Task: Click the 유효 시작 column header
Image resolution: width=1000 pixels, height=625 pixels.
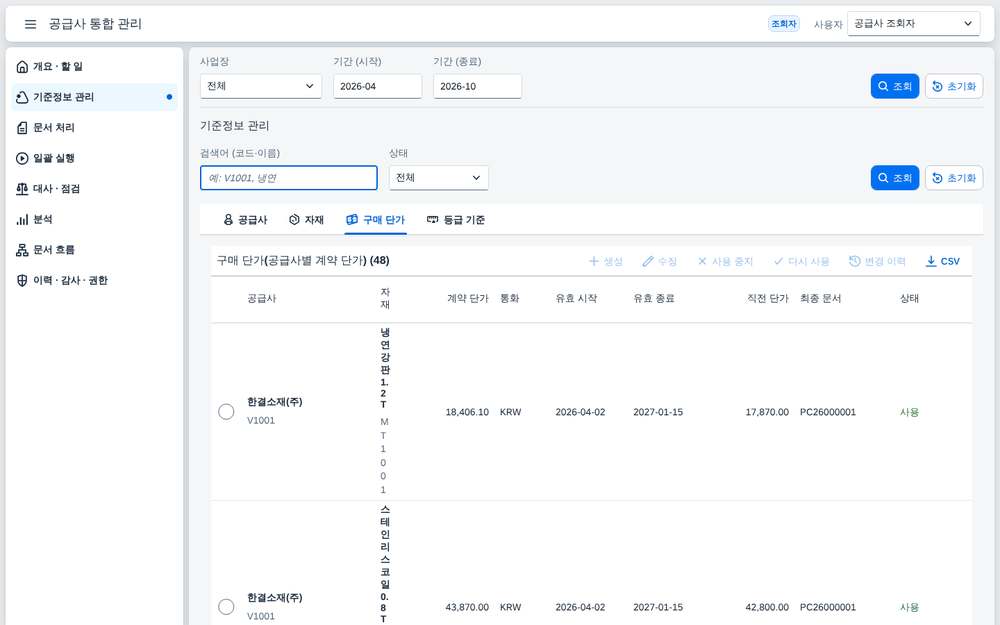Action: tap(577, 298)
